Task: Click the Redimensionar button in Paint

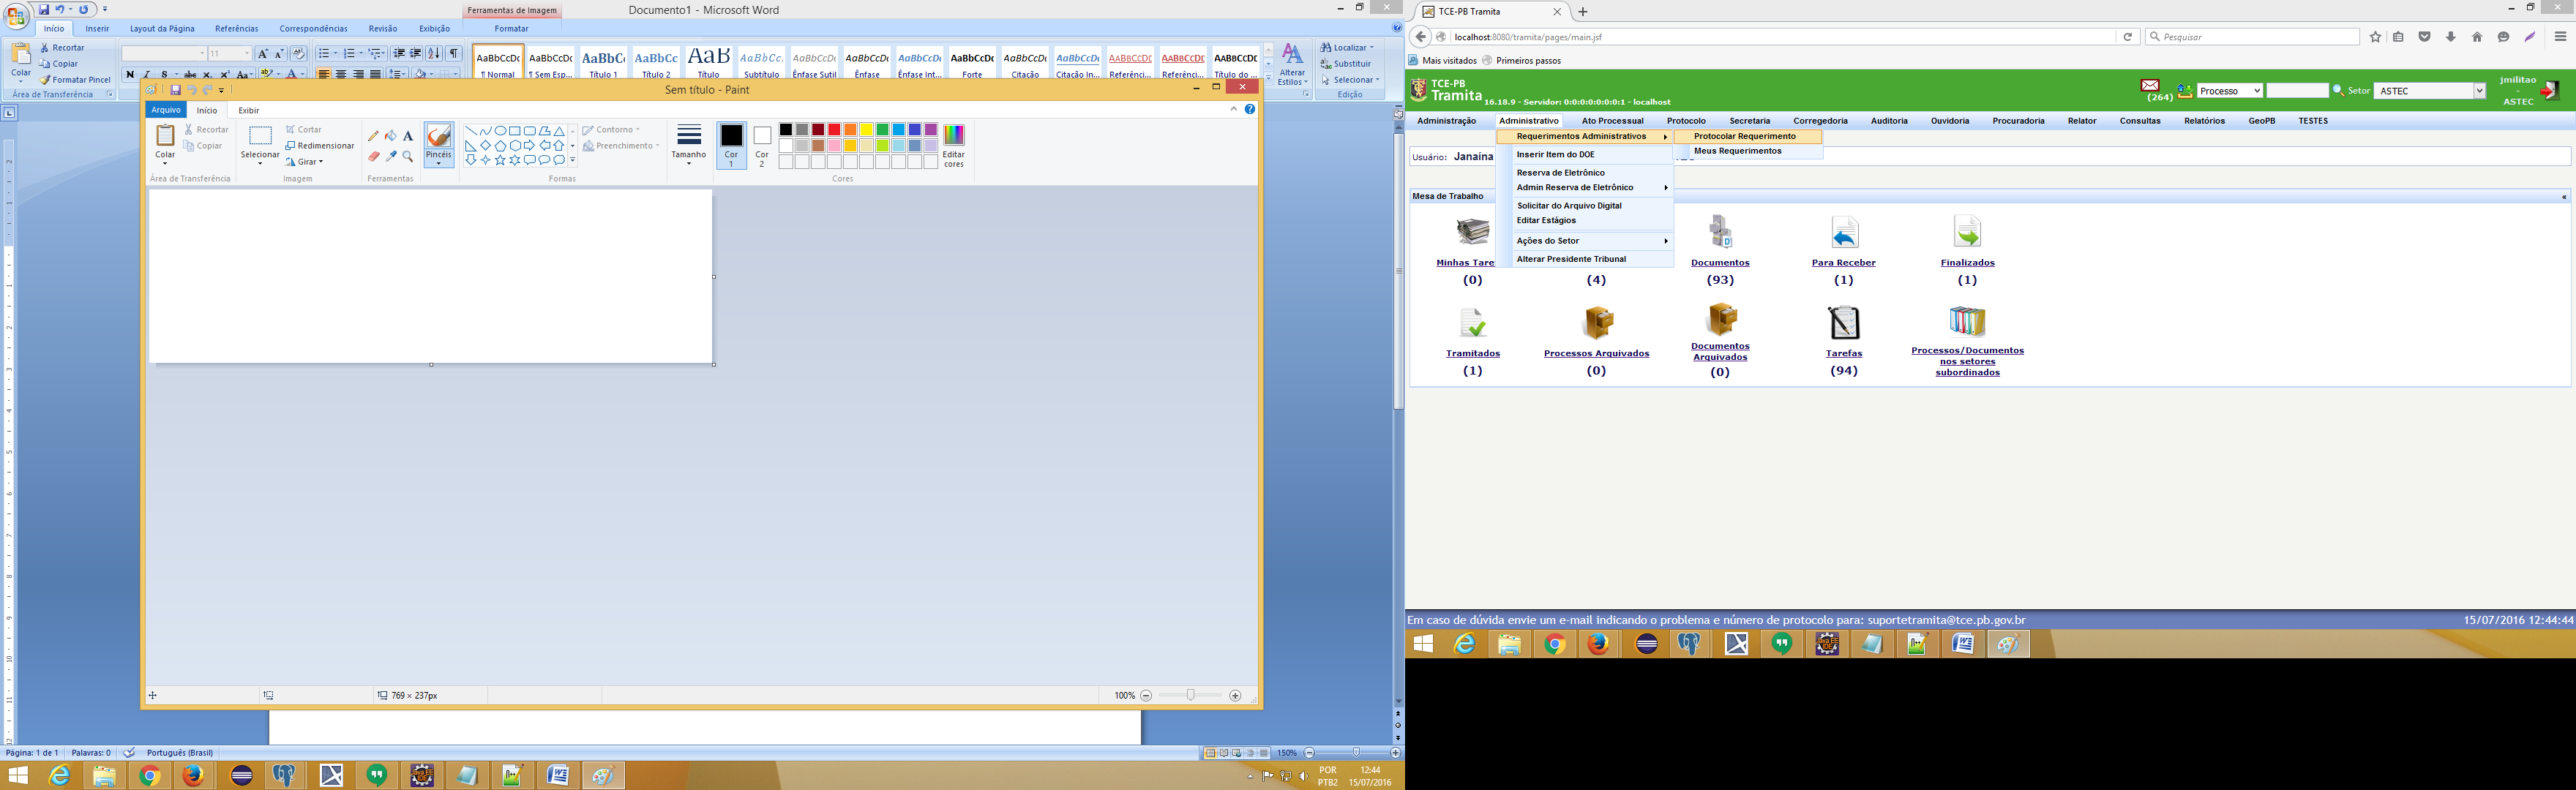Action: click(320, 146)
